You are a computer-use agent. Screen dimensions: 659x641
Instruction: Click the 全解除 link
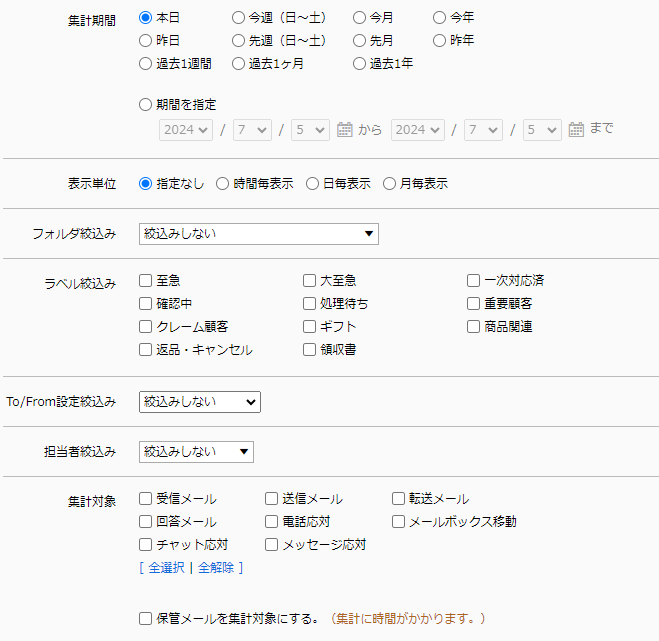click(215, 567)
